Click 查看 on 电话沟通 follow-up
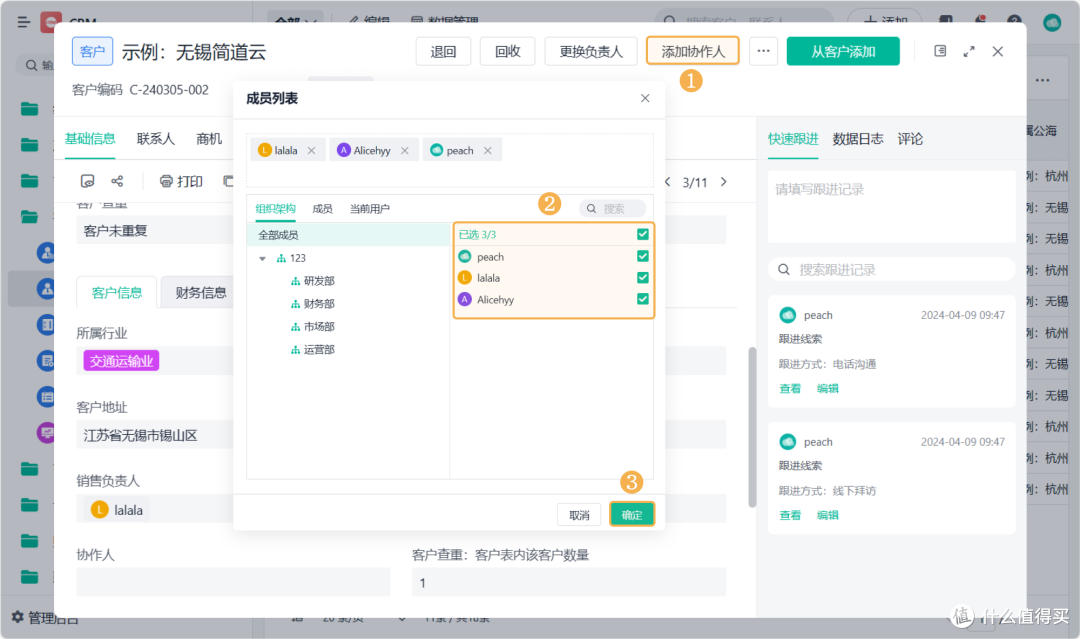Image resolution: width=1080 pixels, height=639 pixels. pos(790,388)
